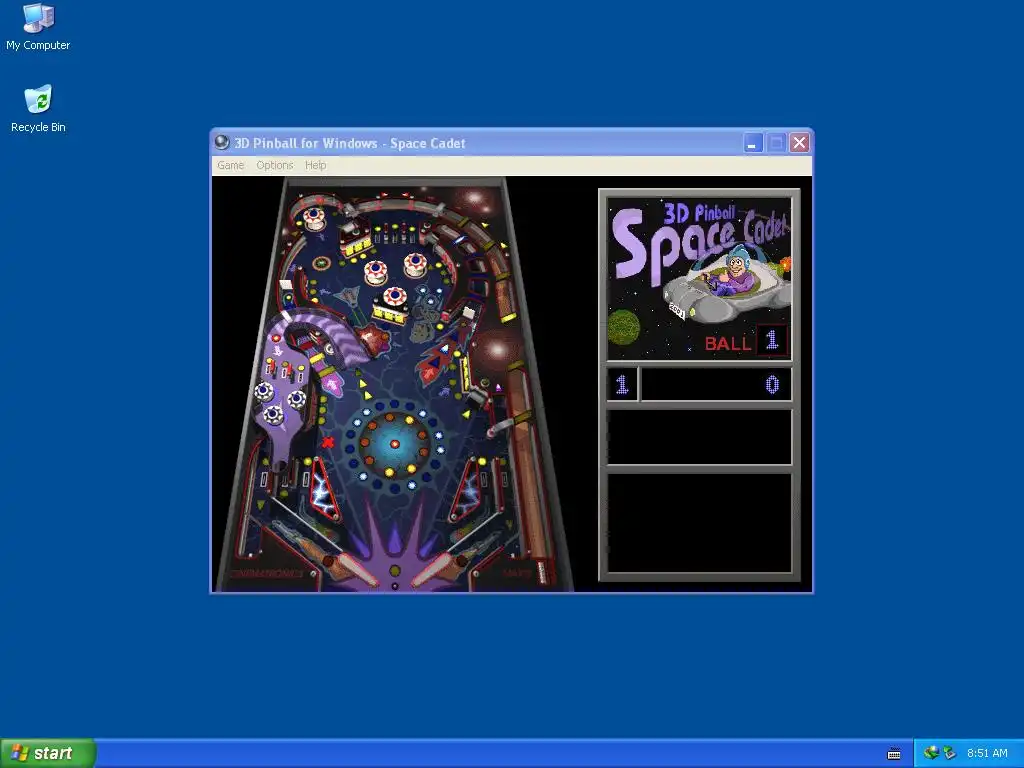Open the Help menu
This screenshot has height=768, width=1024.
tap(315, 165)
